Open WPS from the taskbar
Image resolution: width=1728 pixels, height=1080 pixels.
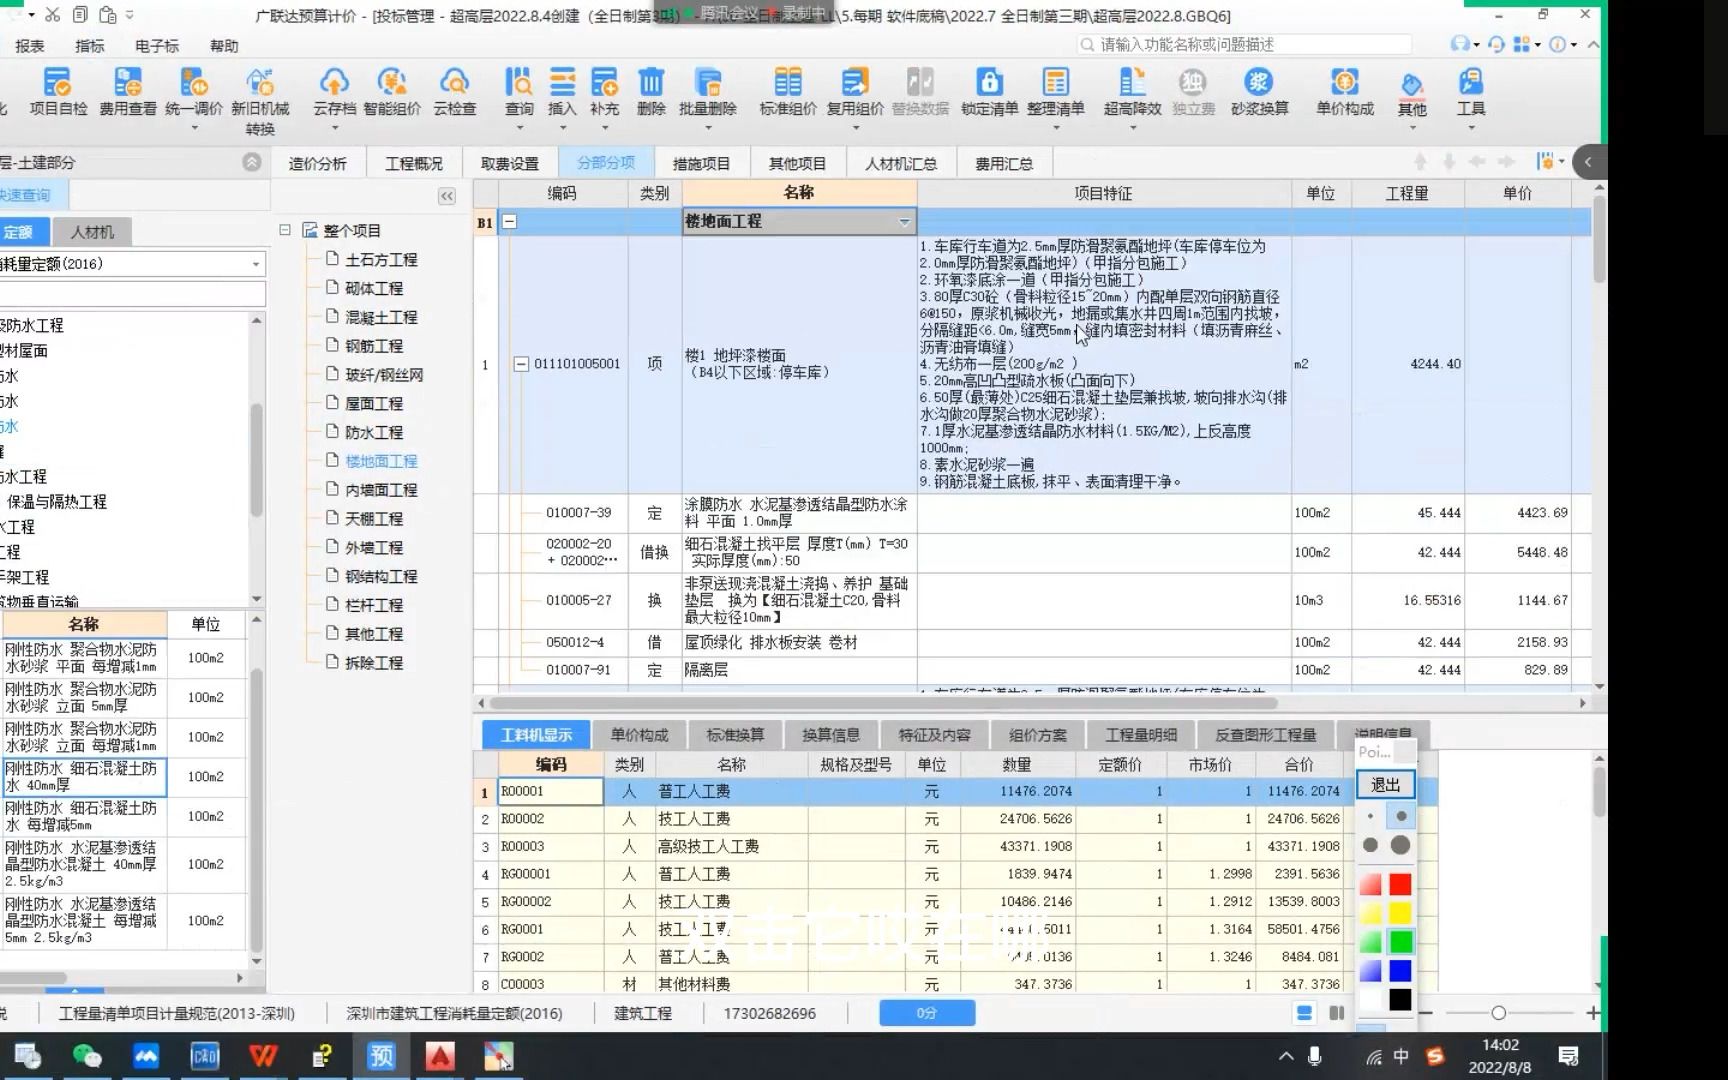(263, 1056)
